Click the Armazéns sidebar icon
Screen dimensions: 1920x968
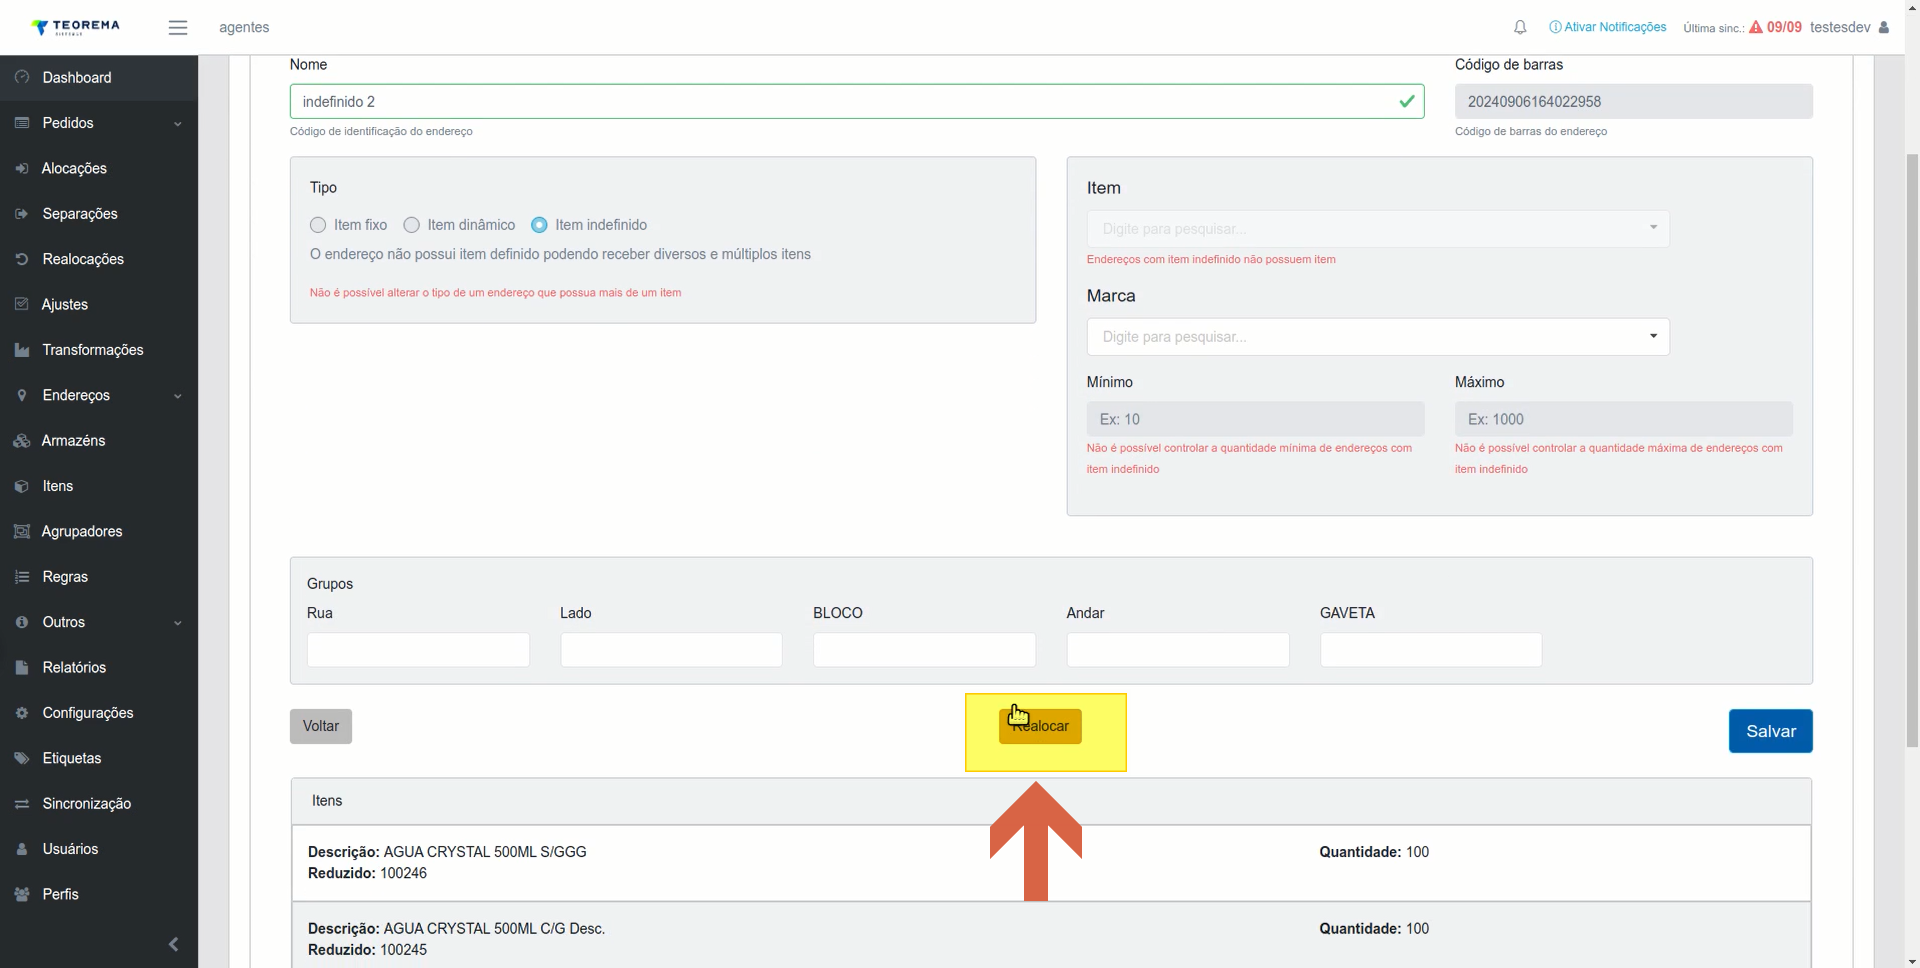tap(21, 441)
